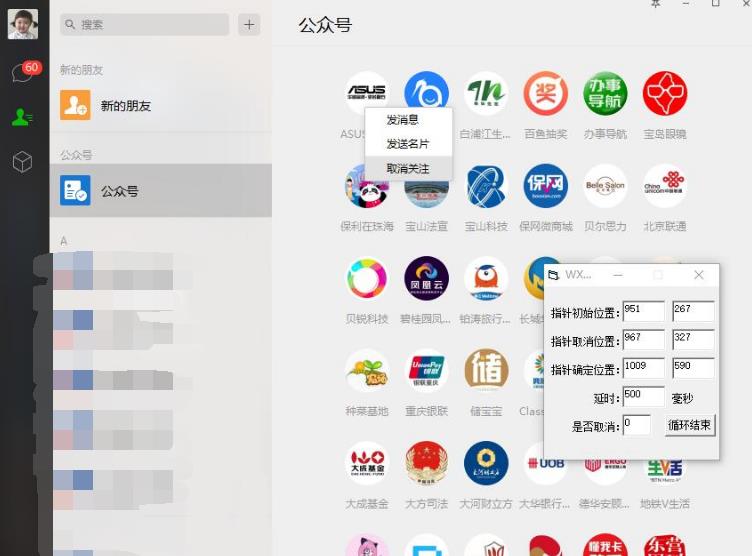Minimize the WX tool window
The height and width of the screenshot is (556, 752).
[618, 275]
